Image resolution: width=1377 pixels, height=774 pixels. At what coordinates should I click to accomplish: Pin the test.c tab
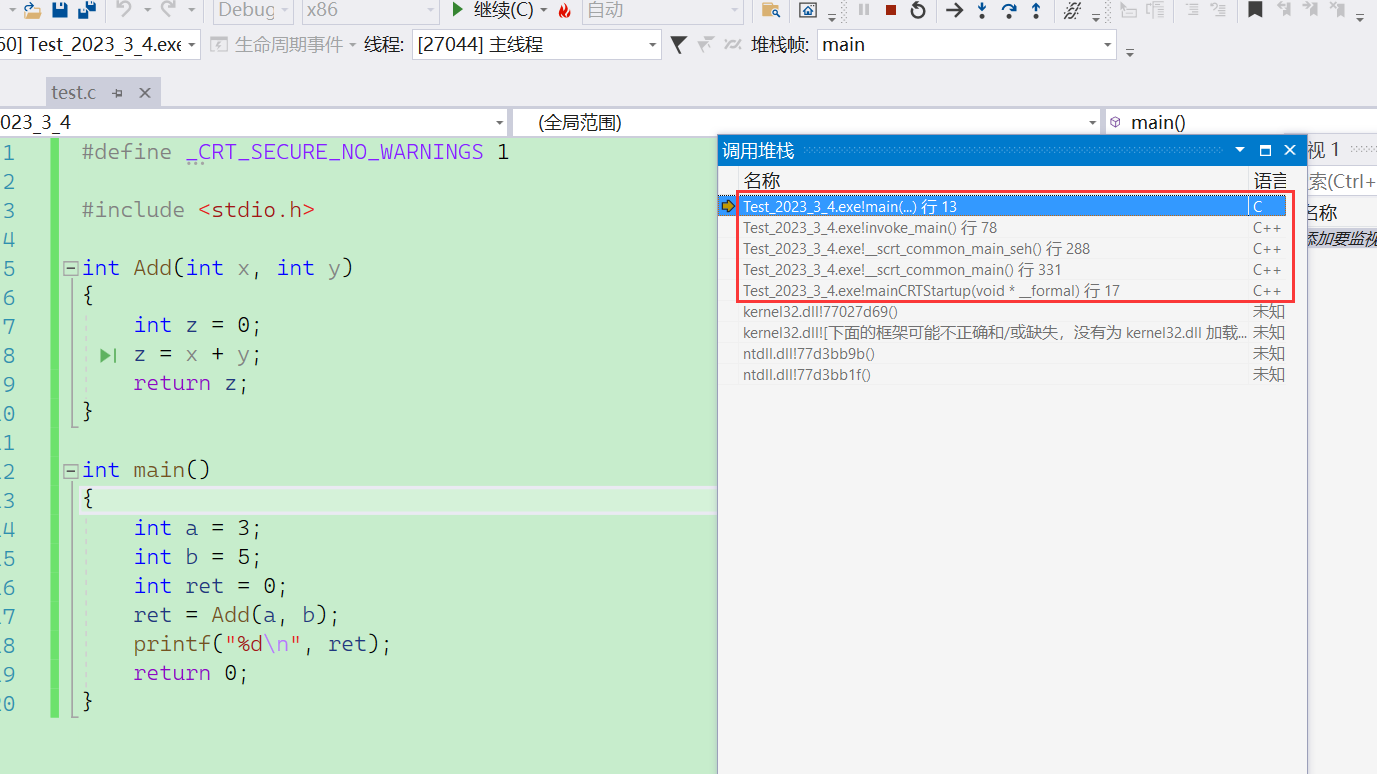117,93
